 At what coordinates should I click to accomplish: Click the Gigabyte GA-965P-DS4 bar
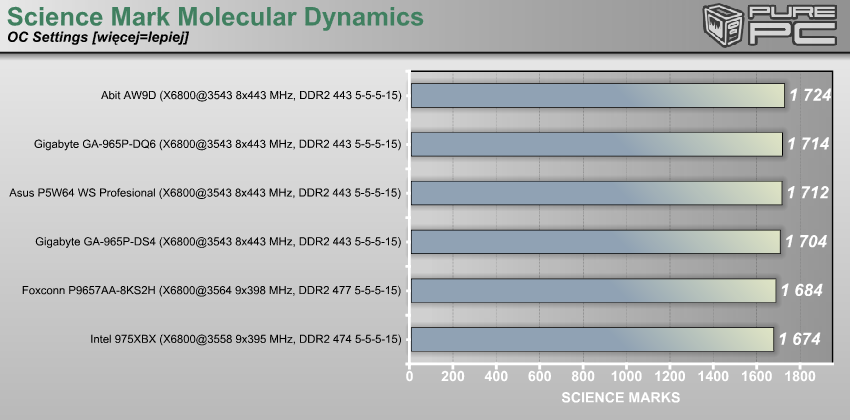coord(594,241)
